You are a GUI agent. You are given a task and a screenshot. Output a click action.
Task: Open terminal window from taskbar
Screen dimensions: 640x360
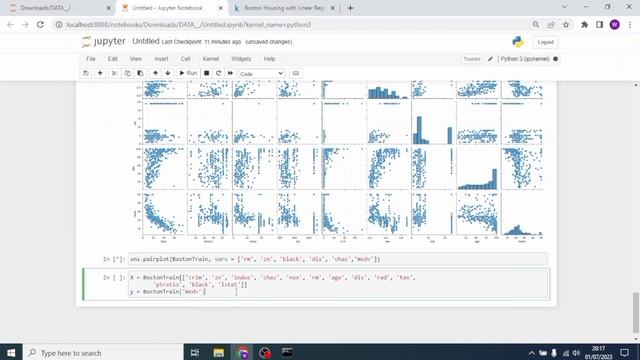(287, 353)
